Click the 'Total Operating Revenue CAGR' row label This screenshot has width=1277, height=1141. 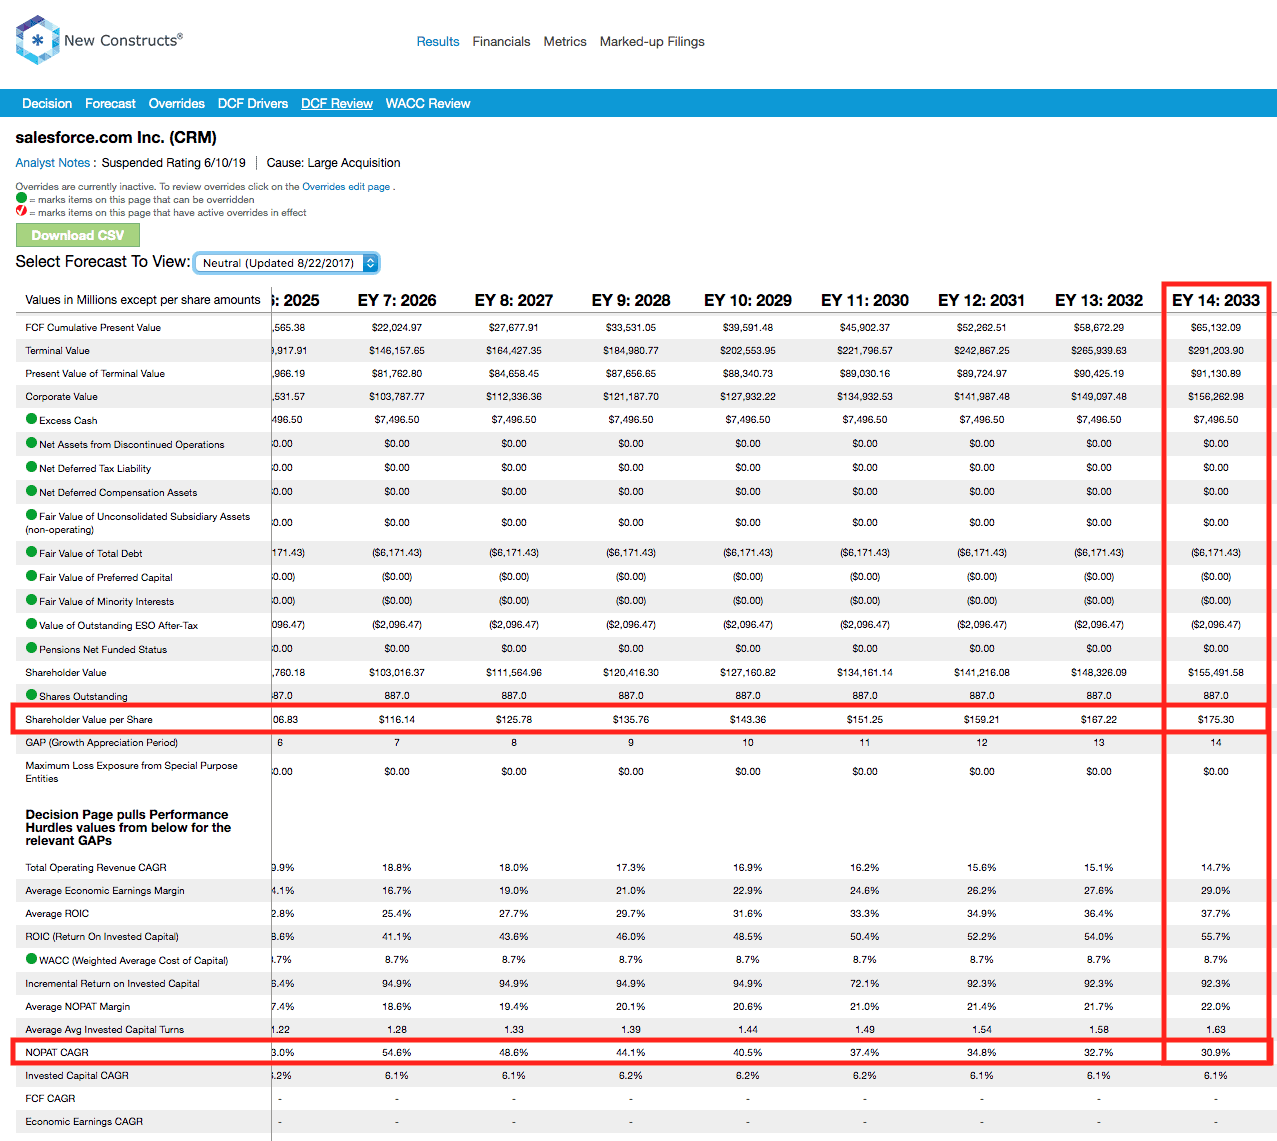point(96,868)
